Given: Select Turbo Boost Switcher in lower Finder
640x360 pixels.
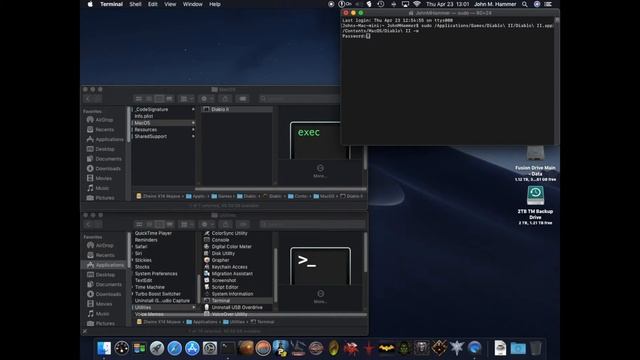Looking at the screenshot, I should pyautogui.click(x=158, y=294).
